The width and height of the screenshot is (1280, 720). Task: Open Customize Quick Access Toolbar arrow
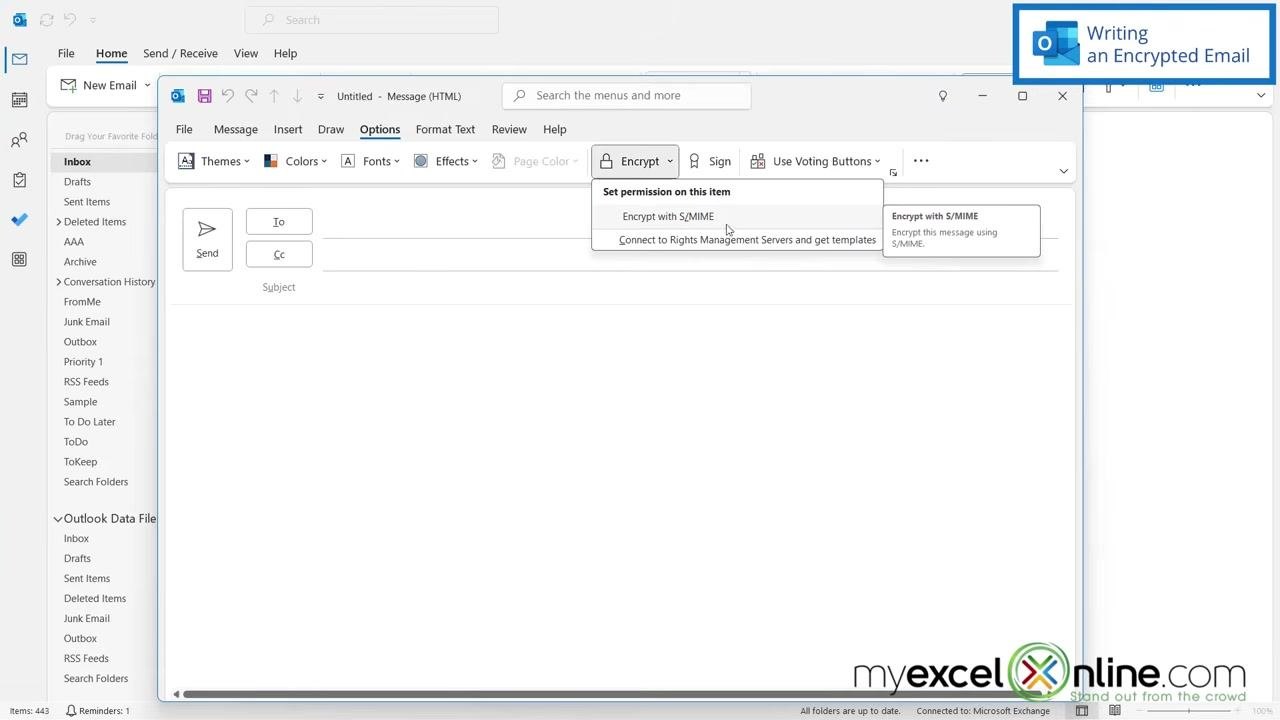321,97
